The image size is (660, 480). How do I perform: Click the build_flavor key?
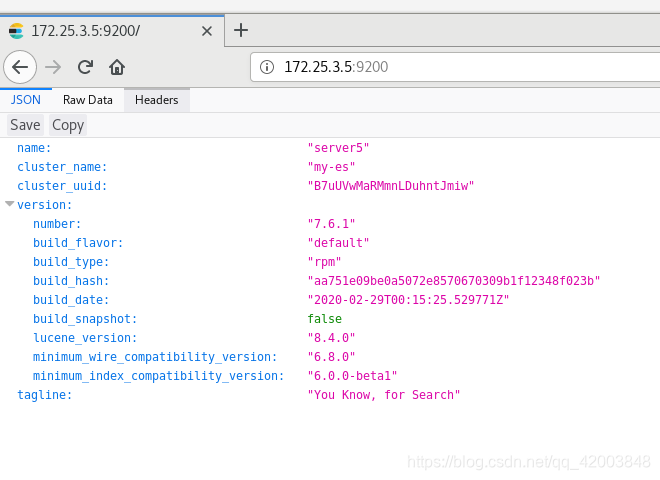[x=78, y=243]
